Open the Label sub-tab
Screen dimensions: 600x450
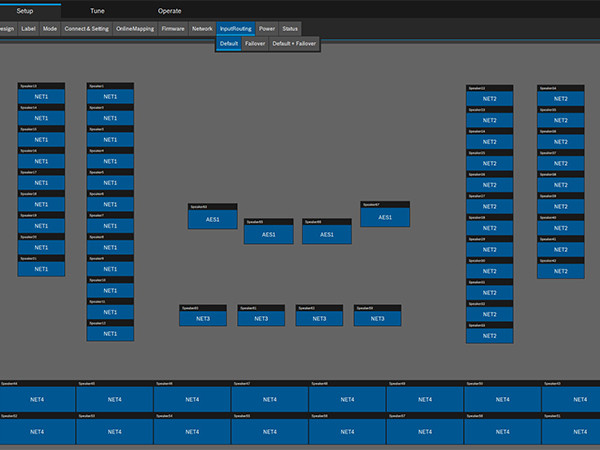point(28,29)
